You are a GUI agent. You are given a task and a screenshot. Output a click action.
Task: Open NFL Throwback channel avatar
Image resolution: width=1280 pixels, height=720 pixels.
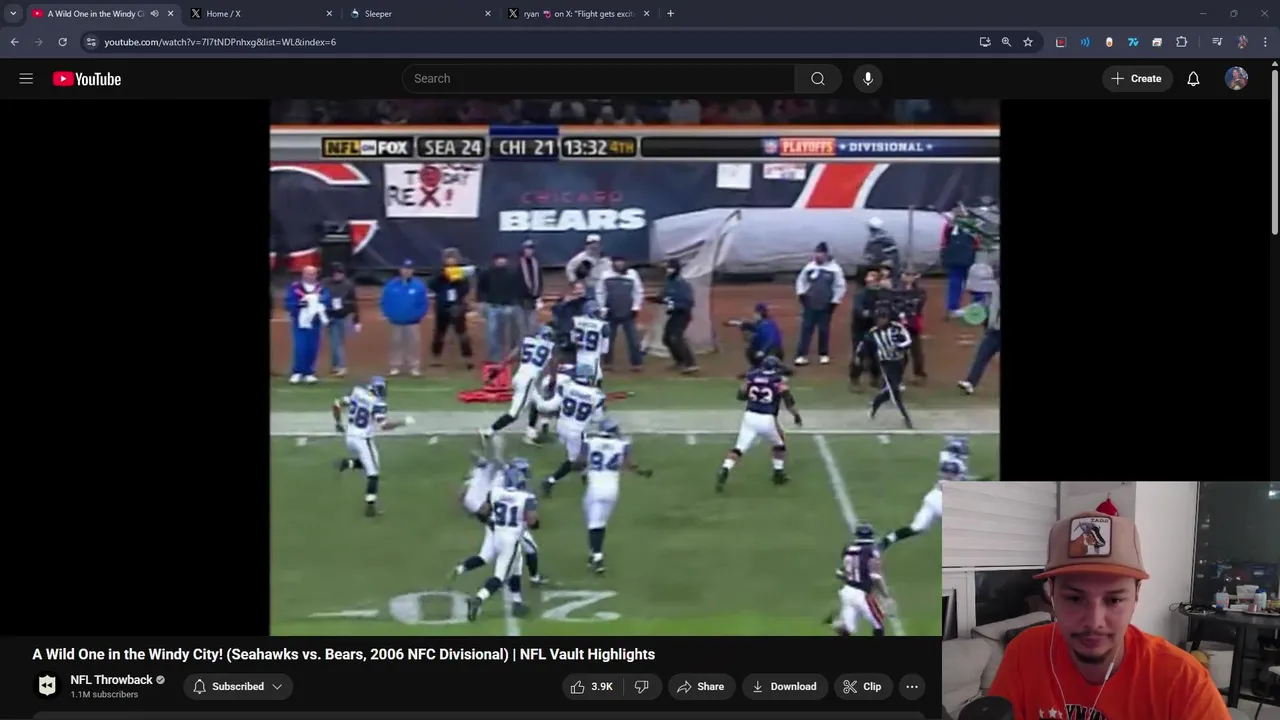[47, 686]
